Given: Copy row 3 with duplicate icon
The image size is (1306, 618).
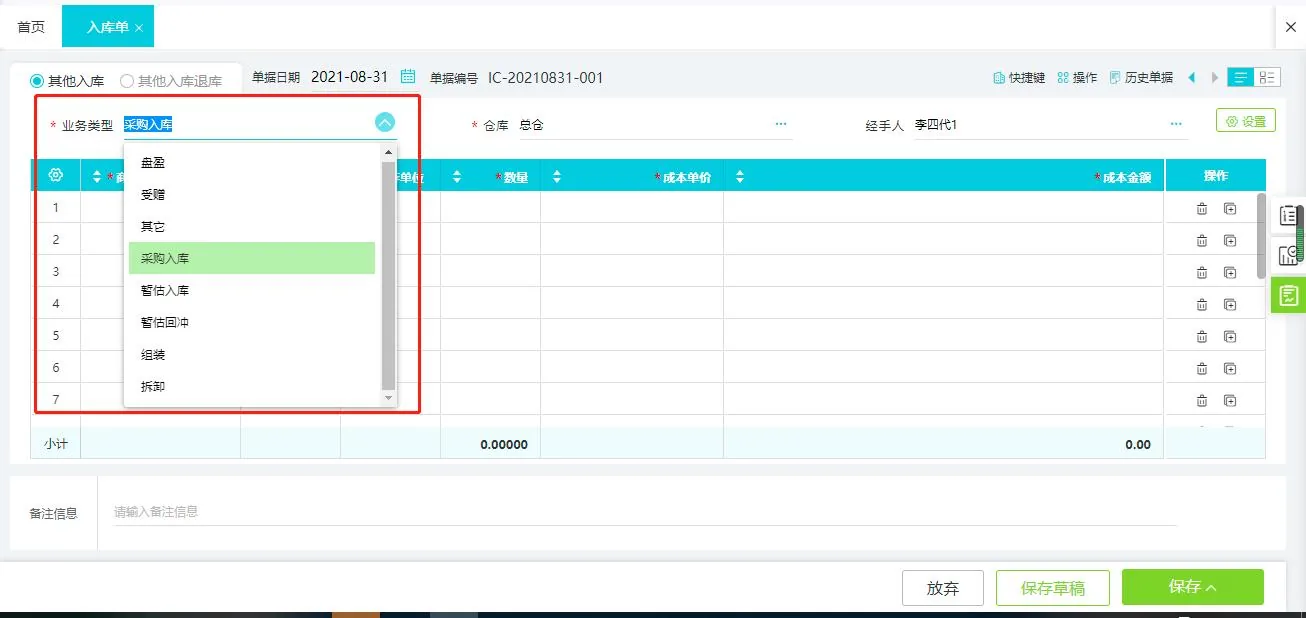Looking at the screenshot, I should pos(1230,272).
